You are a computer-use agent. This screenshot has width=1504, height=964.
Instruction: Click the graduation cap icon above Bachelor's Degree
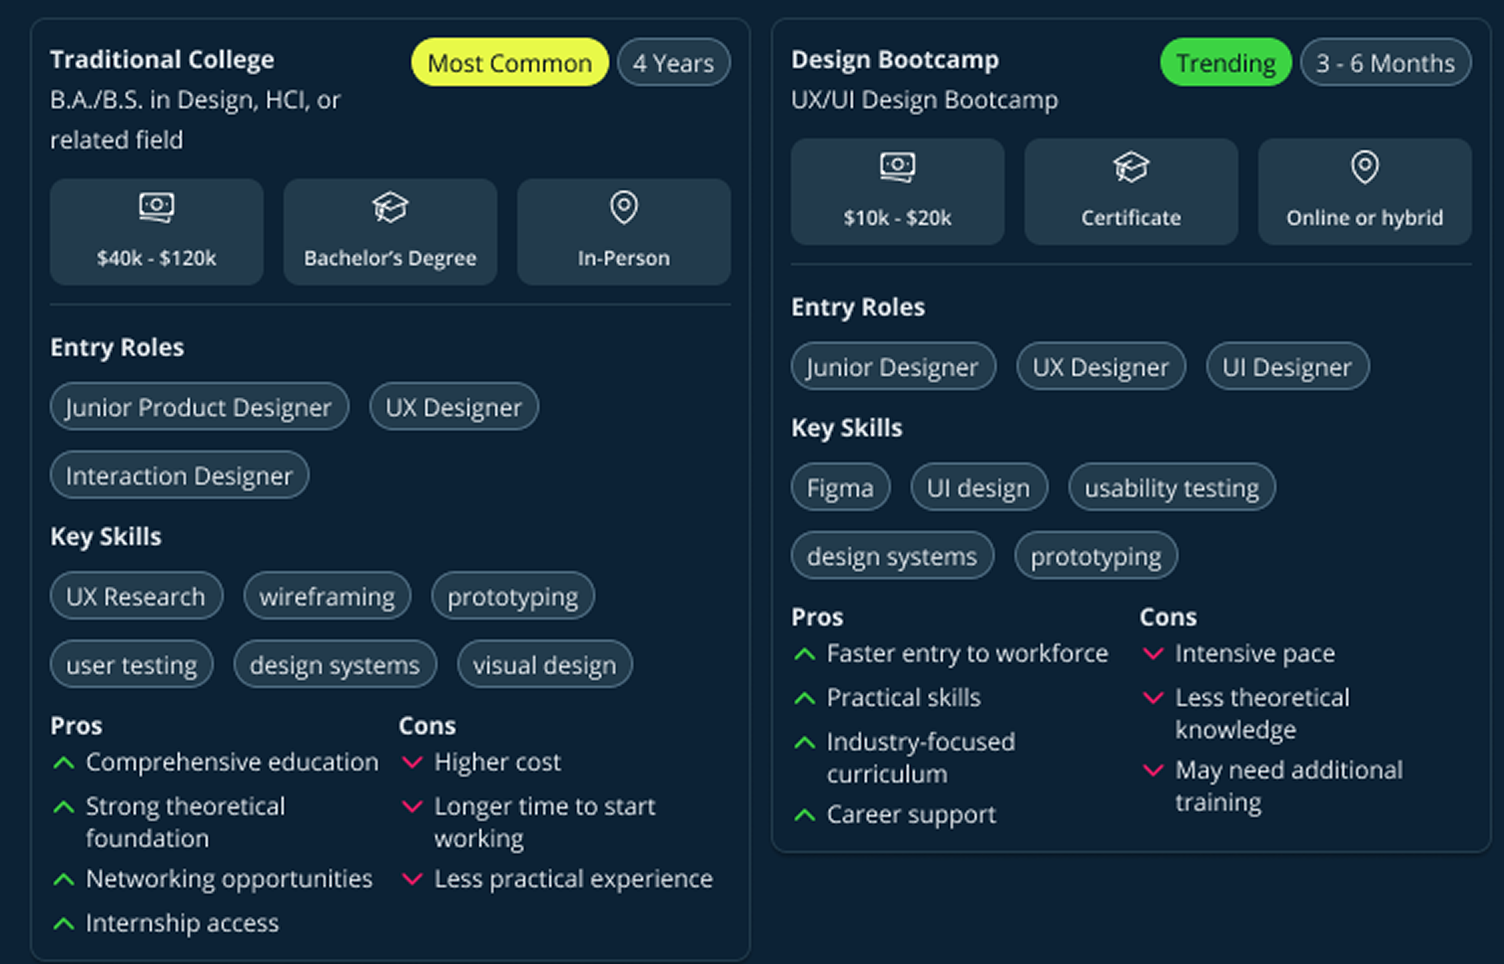coord(390,207)
